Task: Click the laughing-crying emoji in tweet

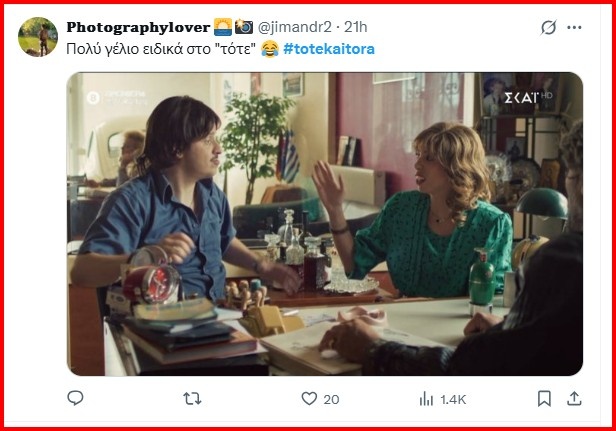Action: point(270,49)
